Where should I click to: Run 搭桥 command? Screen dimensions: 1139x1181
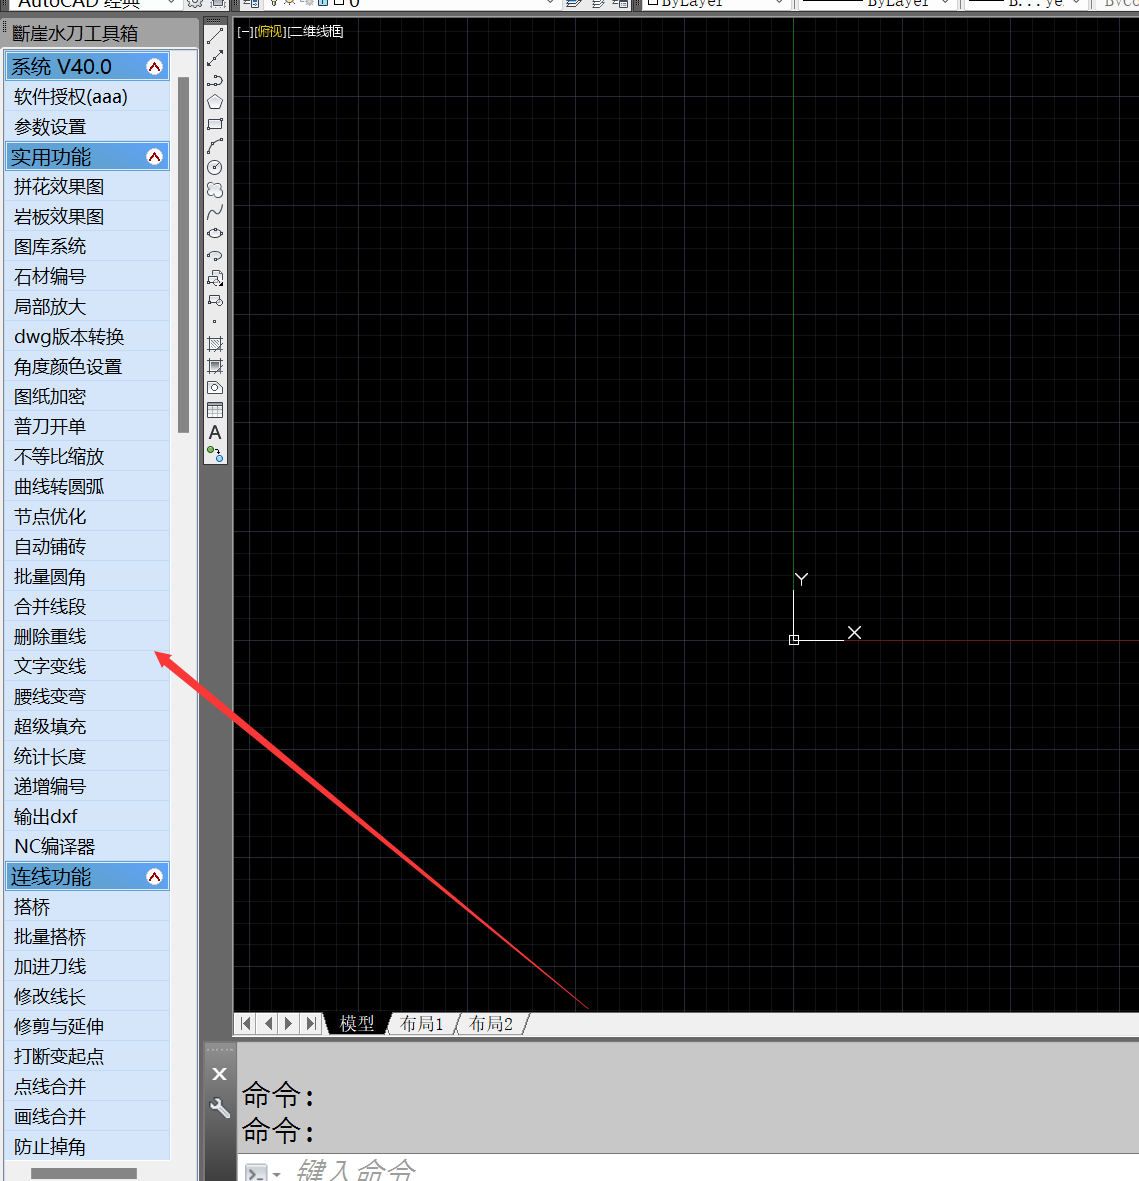87,907
